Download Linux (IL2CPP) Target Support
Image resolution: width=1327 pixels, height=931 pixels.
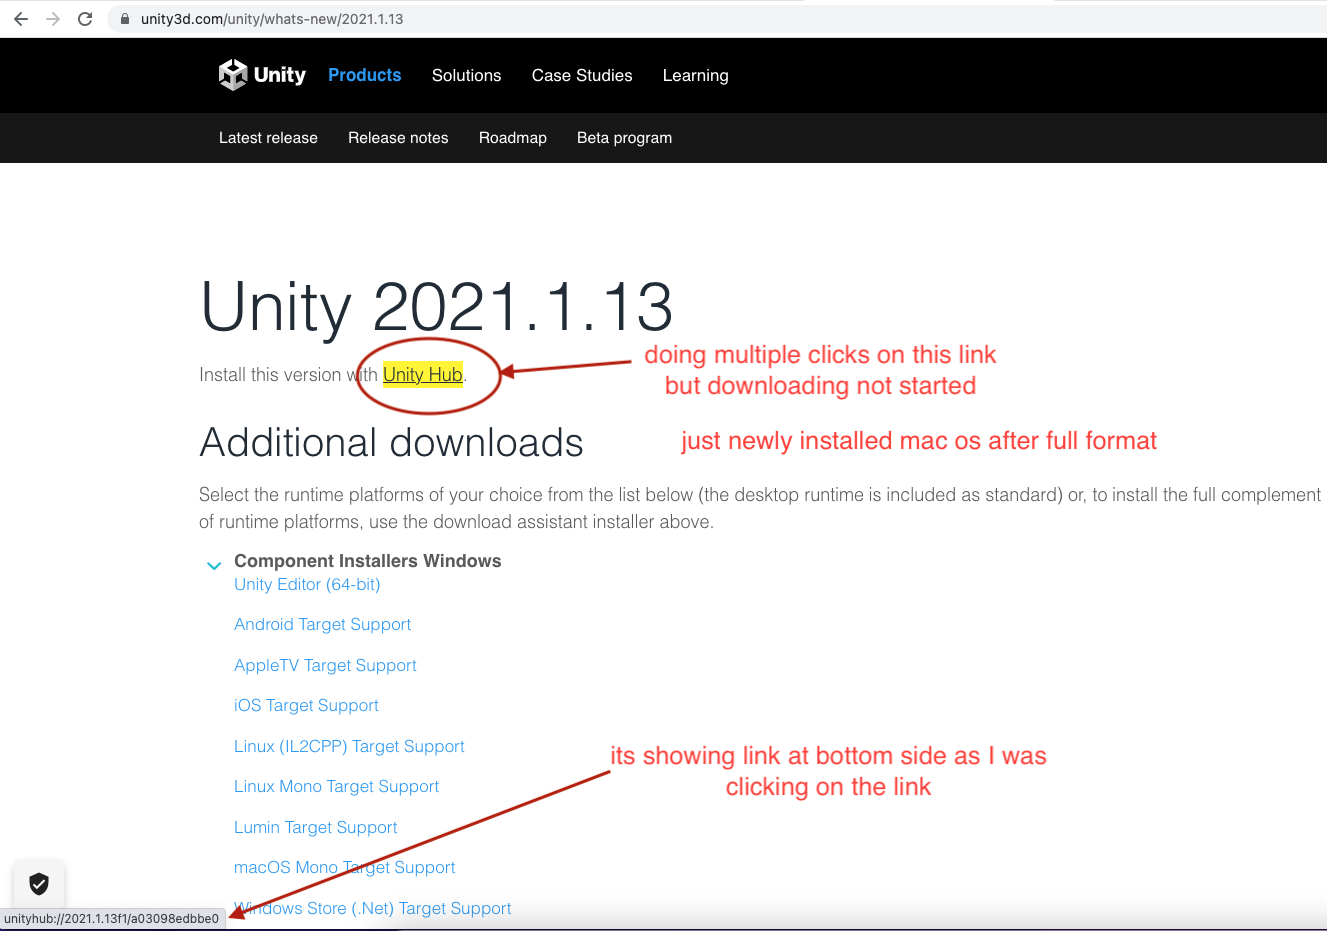pyautogui.click(x=349, y=746)
